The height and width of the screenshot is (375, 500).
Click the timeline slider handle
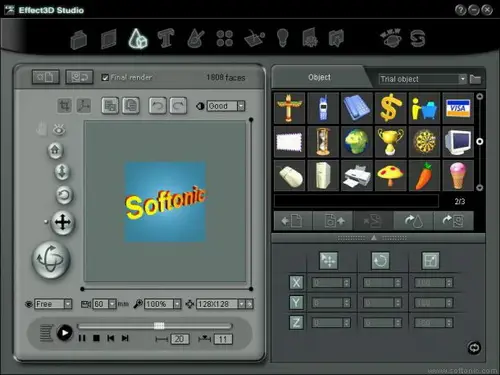point(159,326)
